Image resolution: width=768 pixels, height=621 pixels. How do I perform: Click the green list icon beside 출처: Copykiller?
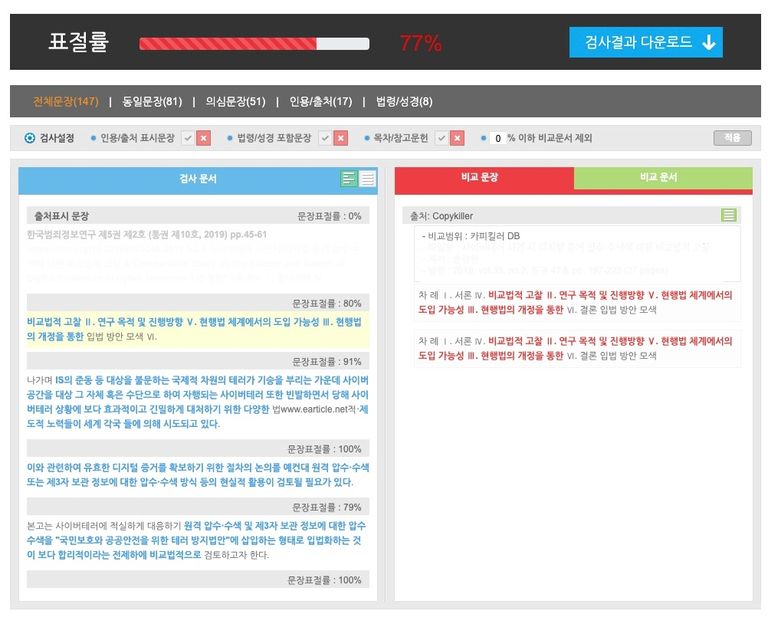(728, 215)
